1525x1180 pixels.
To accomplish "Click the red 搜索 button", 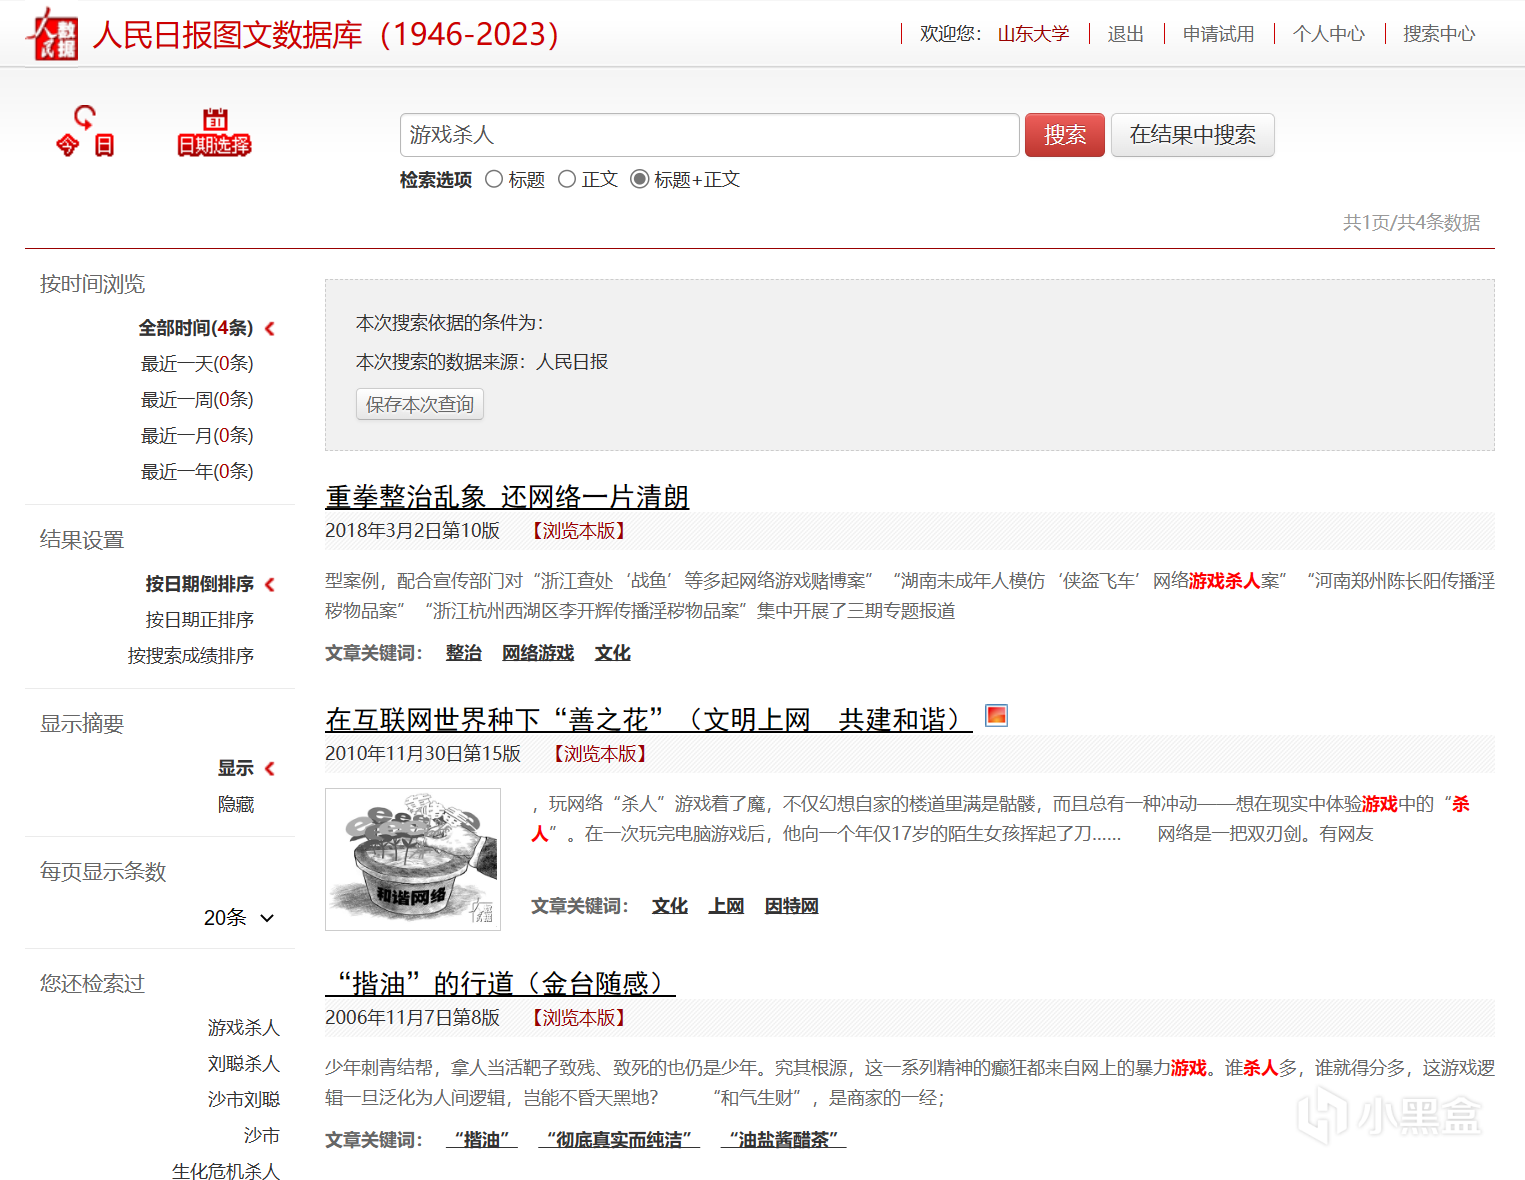I will pyautogui.click(x=1065, y=135).
